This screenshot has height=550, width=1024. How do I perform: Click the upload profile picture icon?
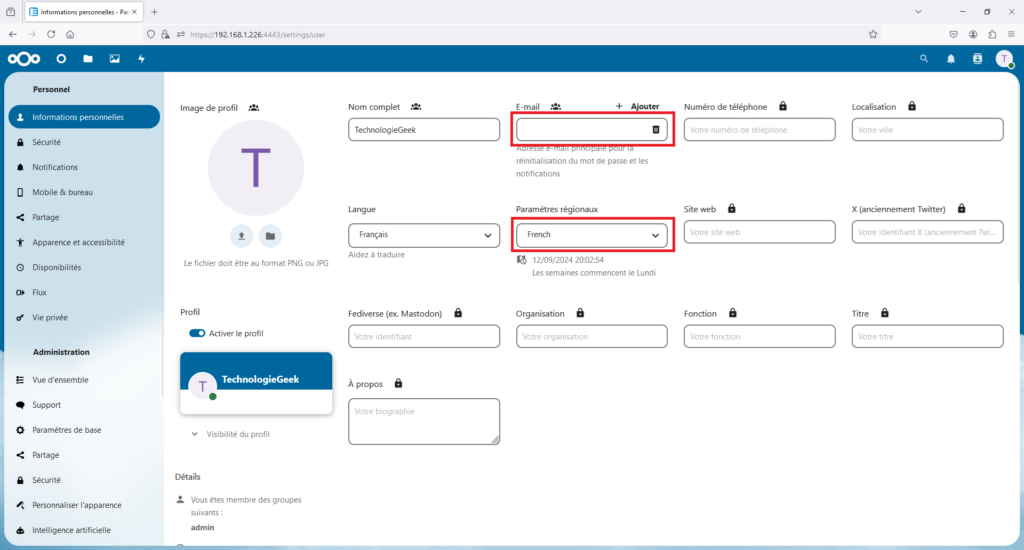pos(242,236)
